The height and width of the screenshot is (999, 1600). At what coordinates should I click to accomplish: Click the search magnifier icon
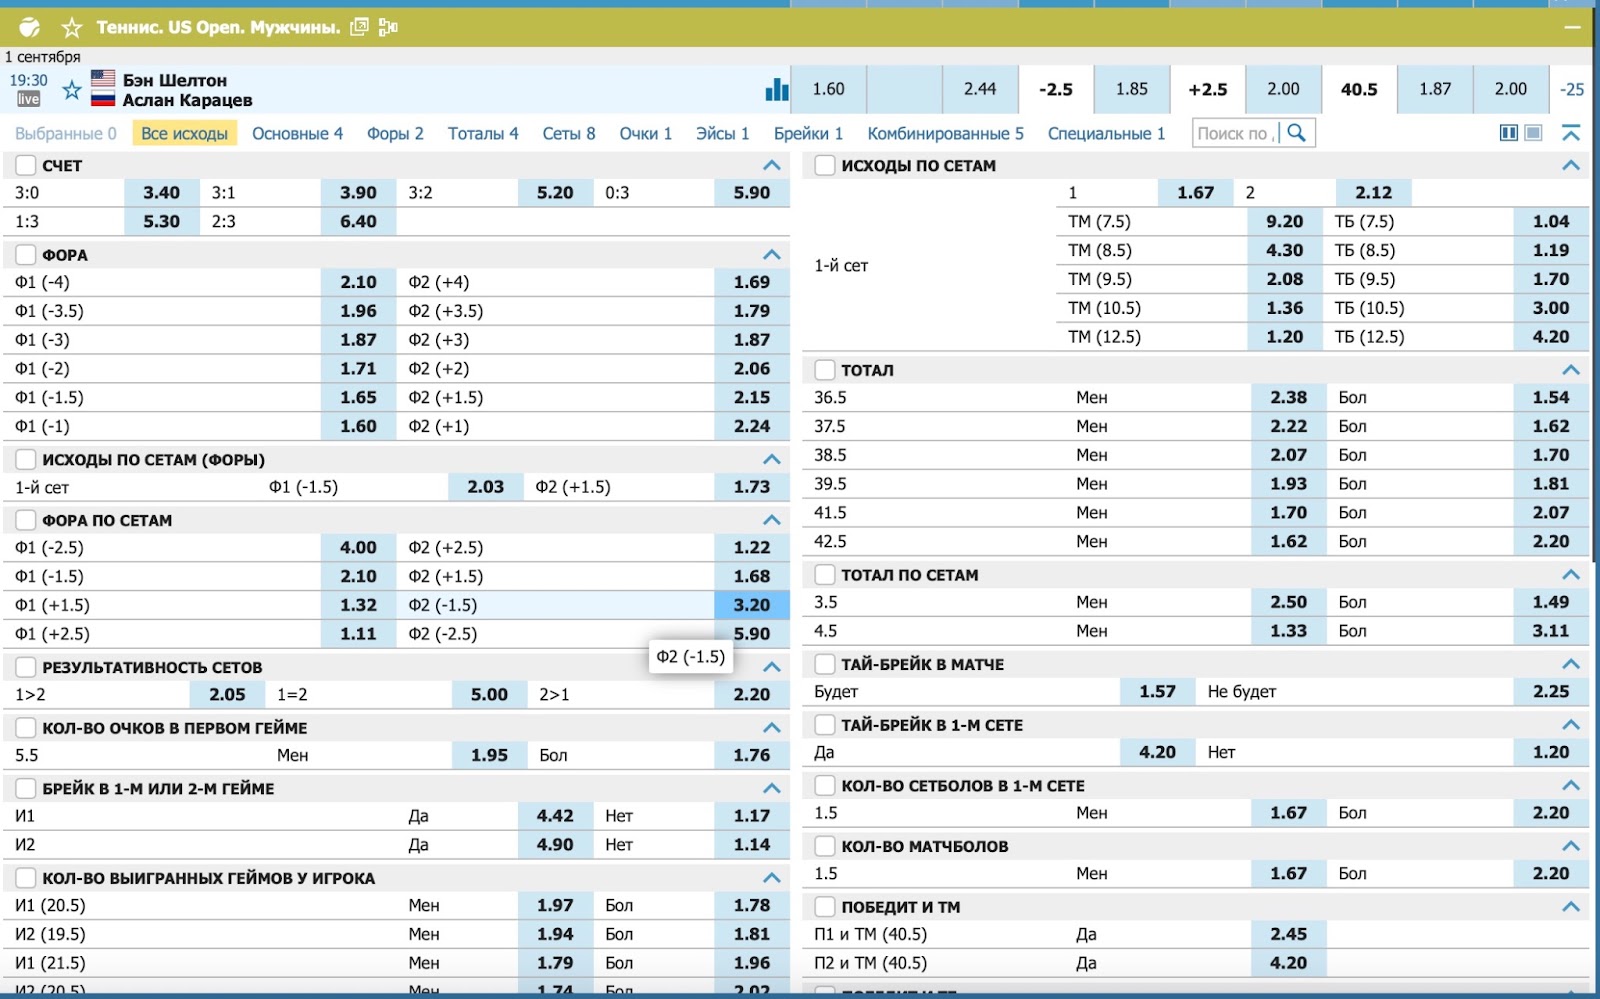click(x=1297, y=133)
